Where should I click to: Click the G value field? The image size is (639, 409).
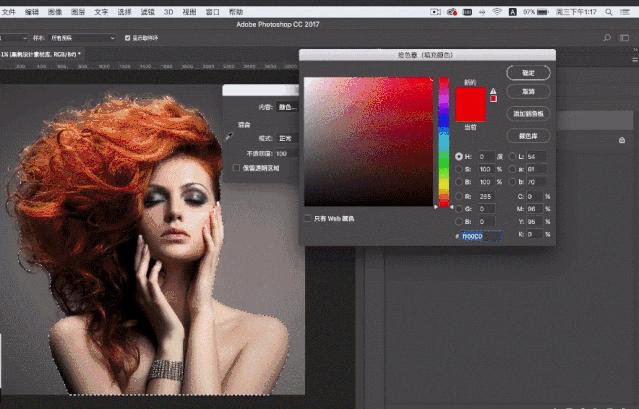pyautogui.click(x=486, y=209)
